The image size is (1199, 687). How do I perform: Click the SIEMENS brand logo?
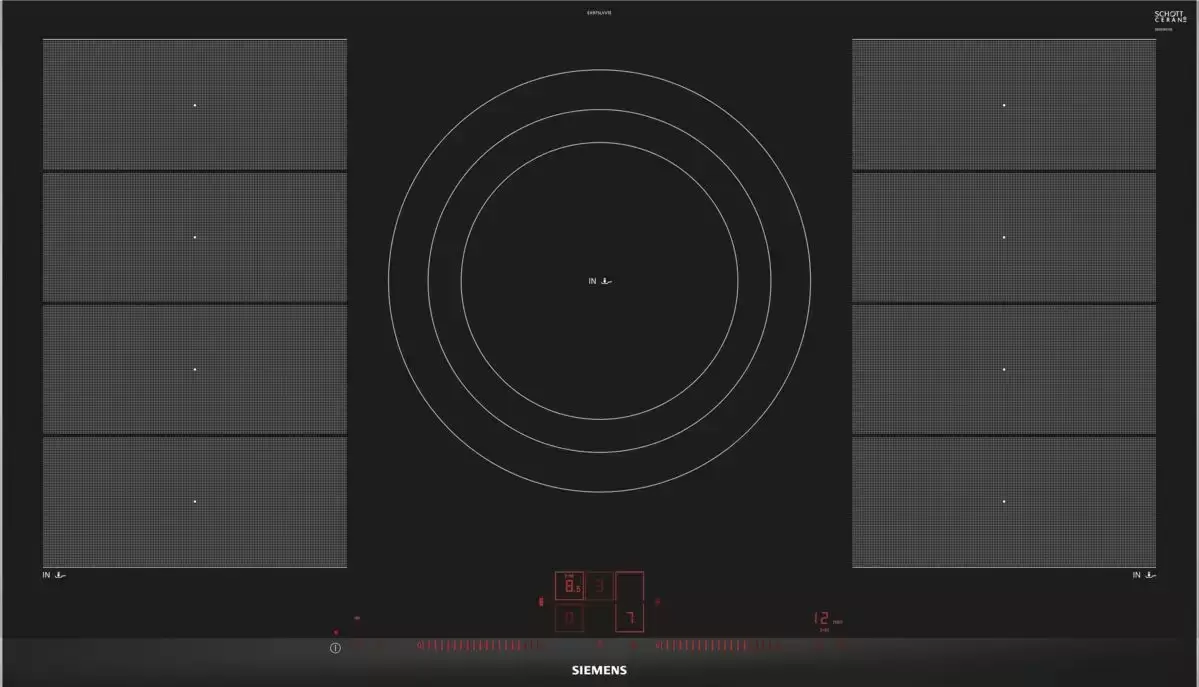(599, 670)
